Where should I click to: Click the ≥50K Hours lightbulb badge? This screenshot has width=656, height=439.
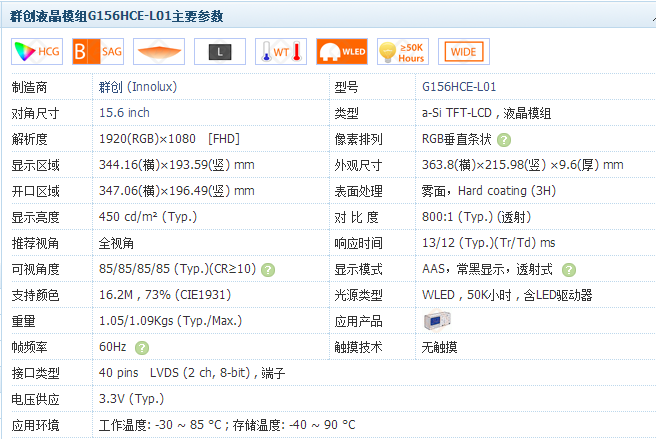pos(402,51)
